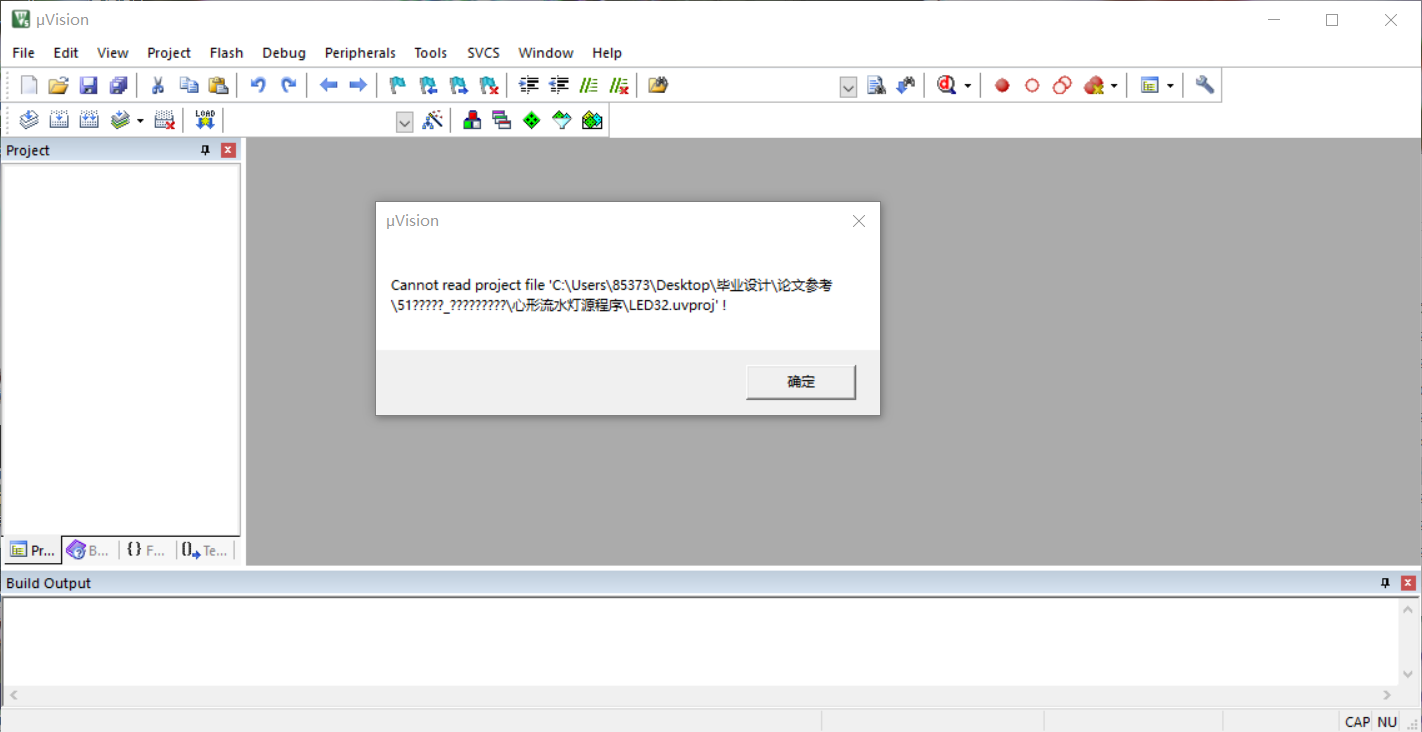Open Configuration wrench icon

point(1205,85)
